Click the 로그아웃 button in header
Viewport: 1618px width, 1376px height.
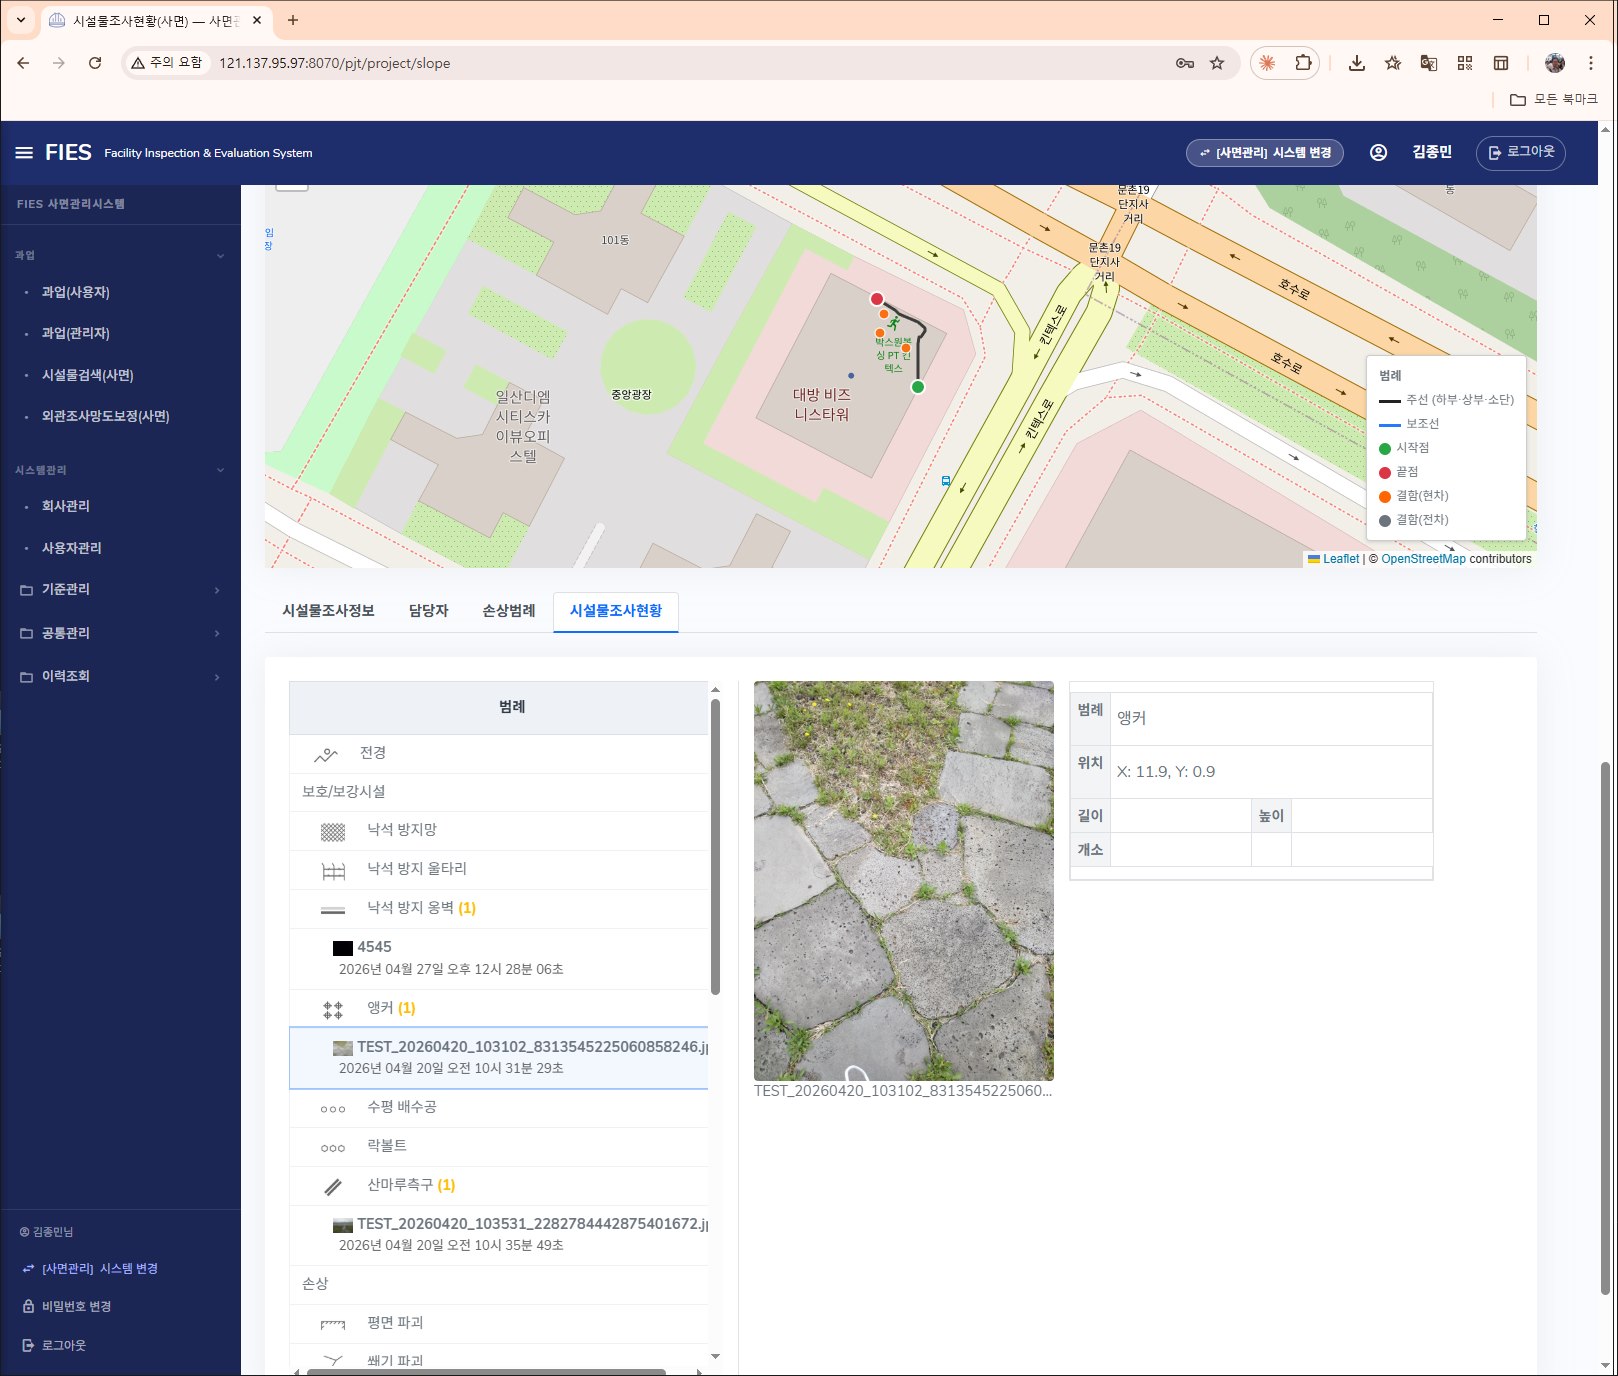click(1520, 152)
